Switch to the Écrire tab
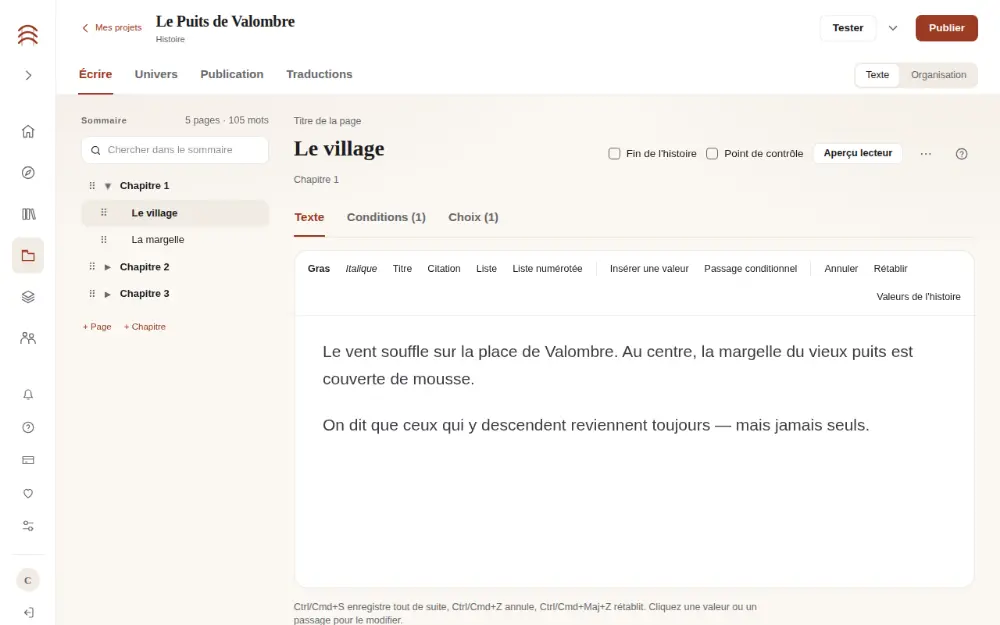The height and width of the screenshot is (625, 1000). click(96, 74)
